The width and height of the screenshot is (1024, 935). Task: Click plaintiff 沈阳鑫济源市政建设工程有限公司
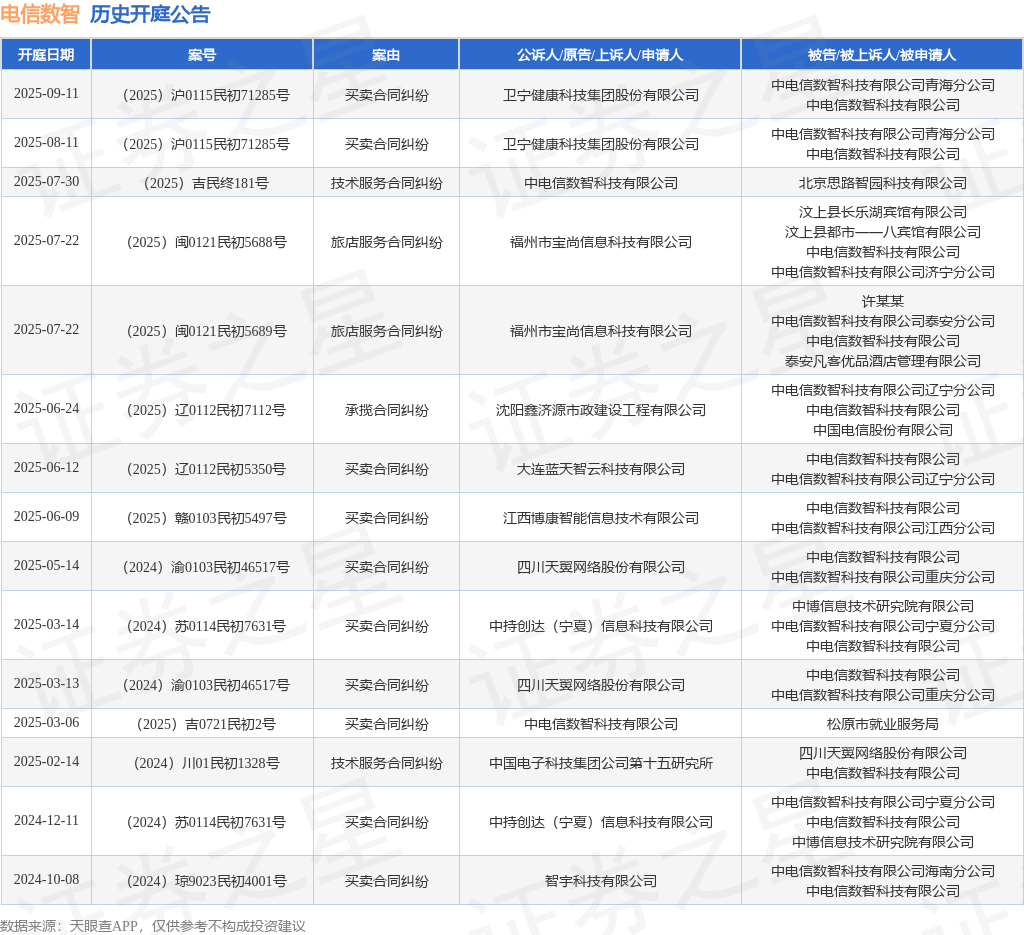pos(600,410)
